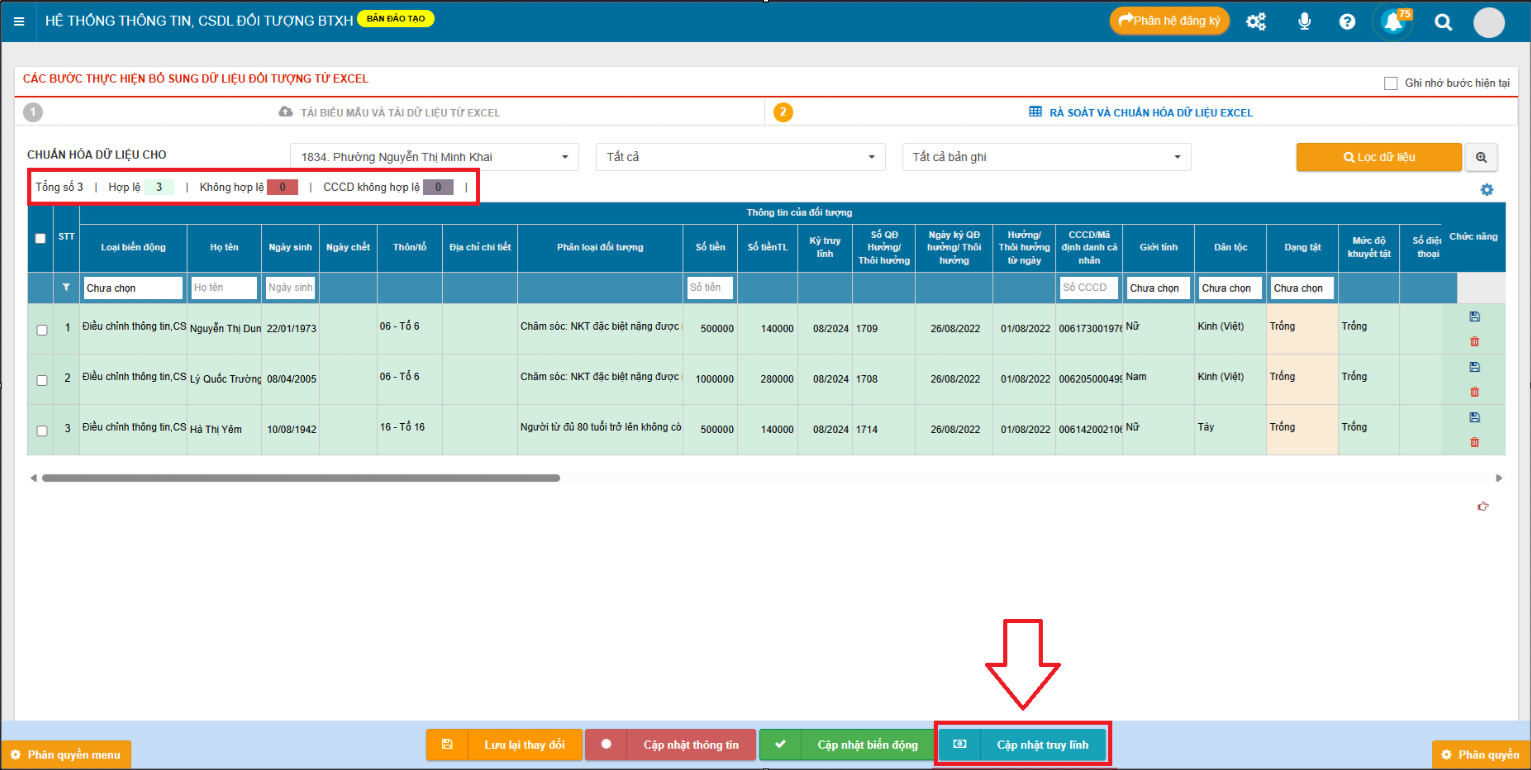Open the 'Giới tính' filter dropdown
The image size is (1531, 770).
pyautogui.click(x=1157, y=288)
